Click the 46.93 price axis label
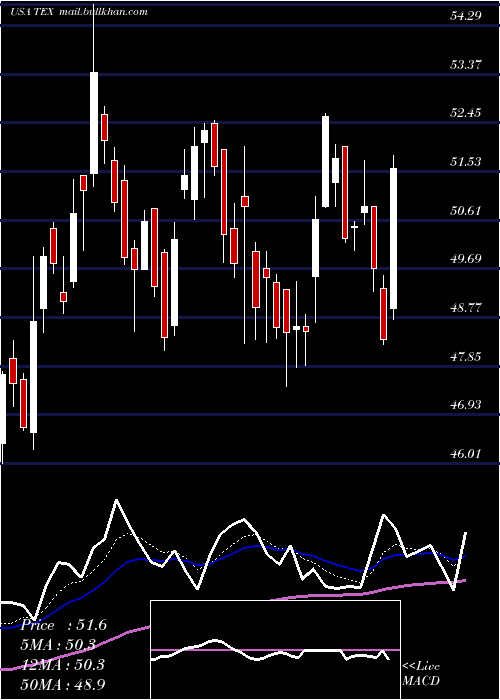 pyautogui.click(x=465, y=405)
